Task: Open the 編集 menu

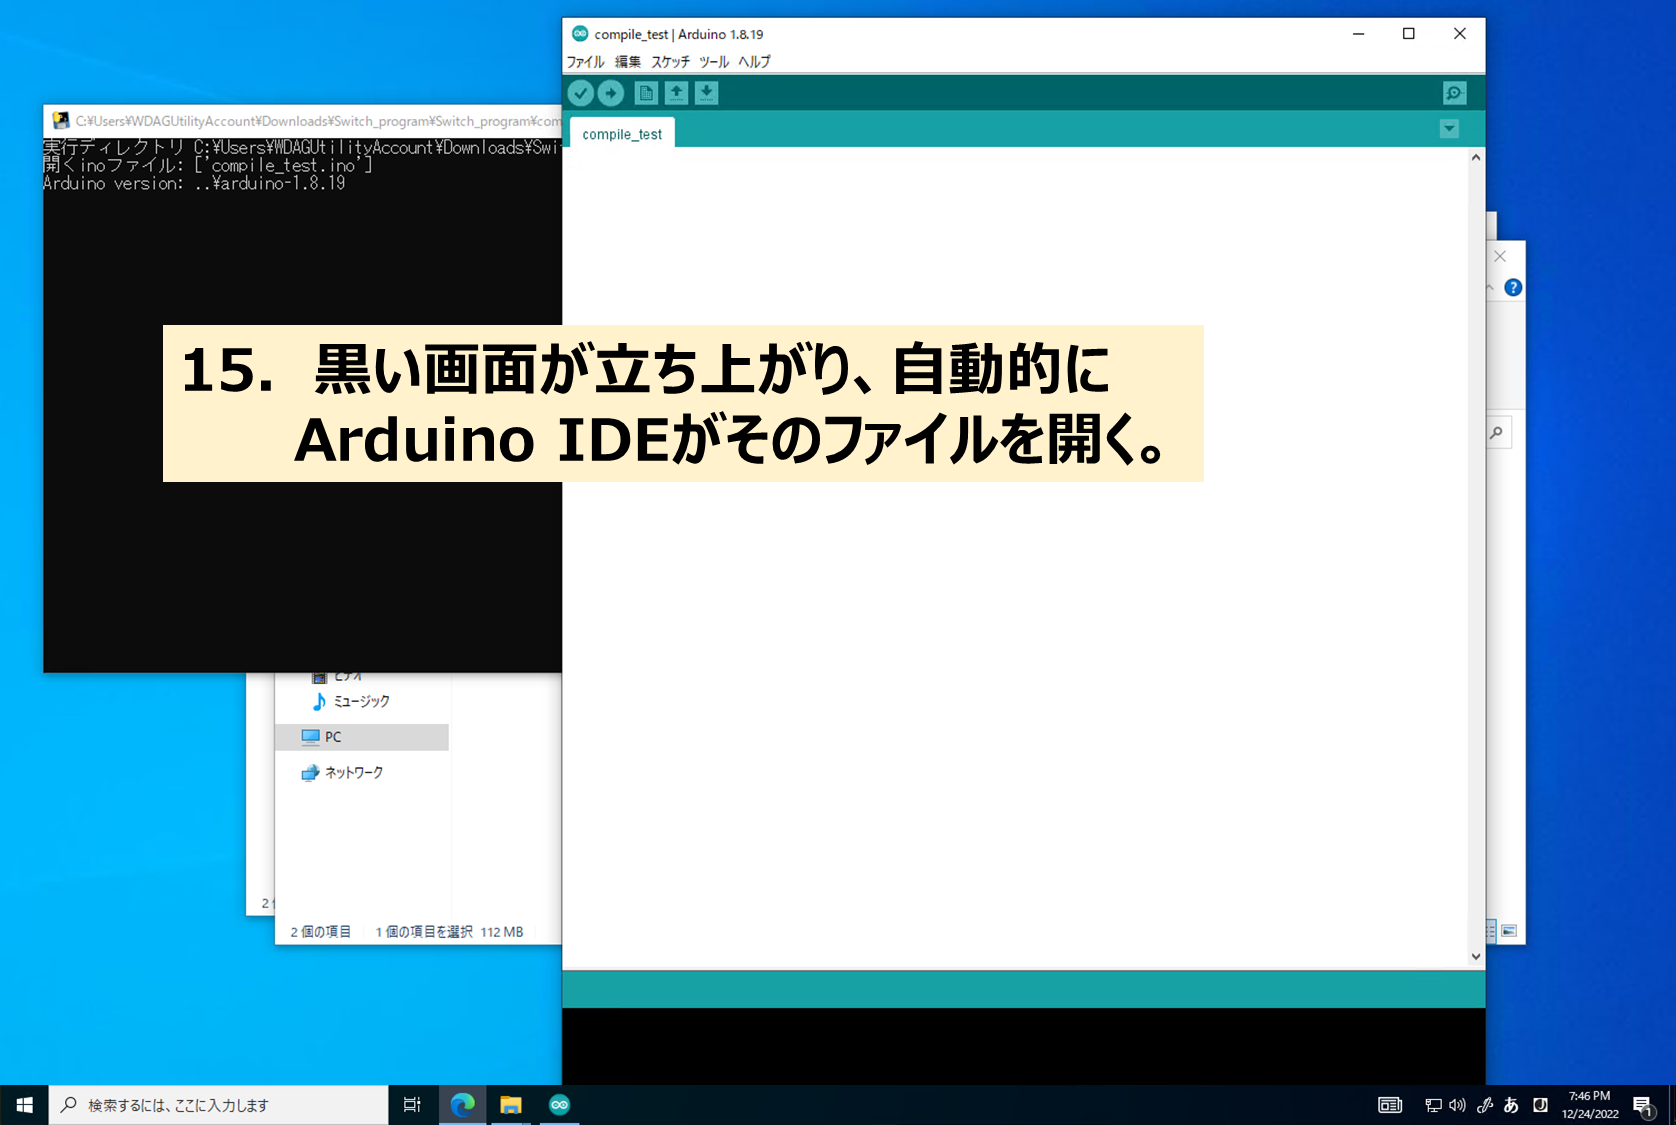Action: pos(627,62)
